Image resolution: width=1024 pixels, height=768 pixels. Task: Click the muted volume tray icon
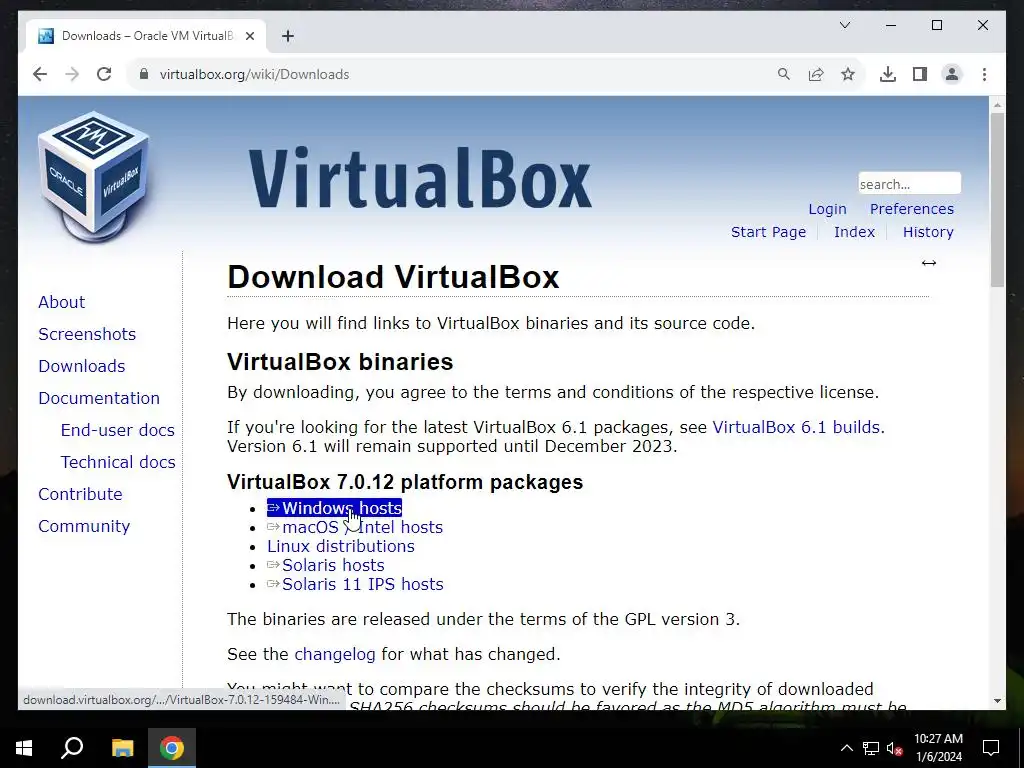894,748
